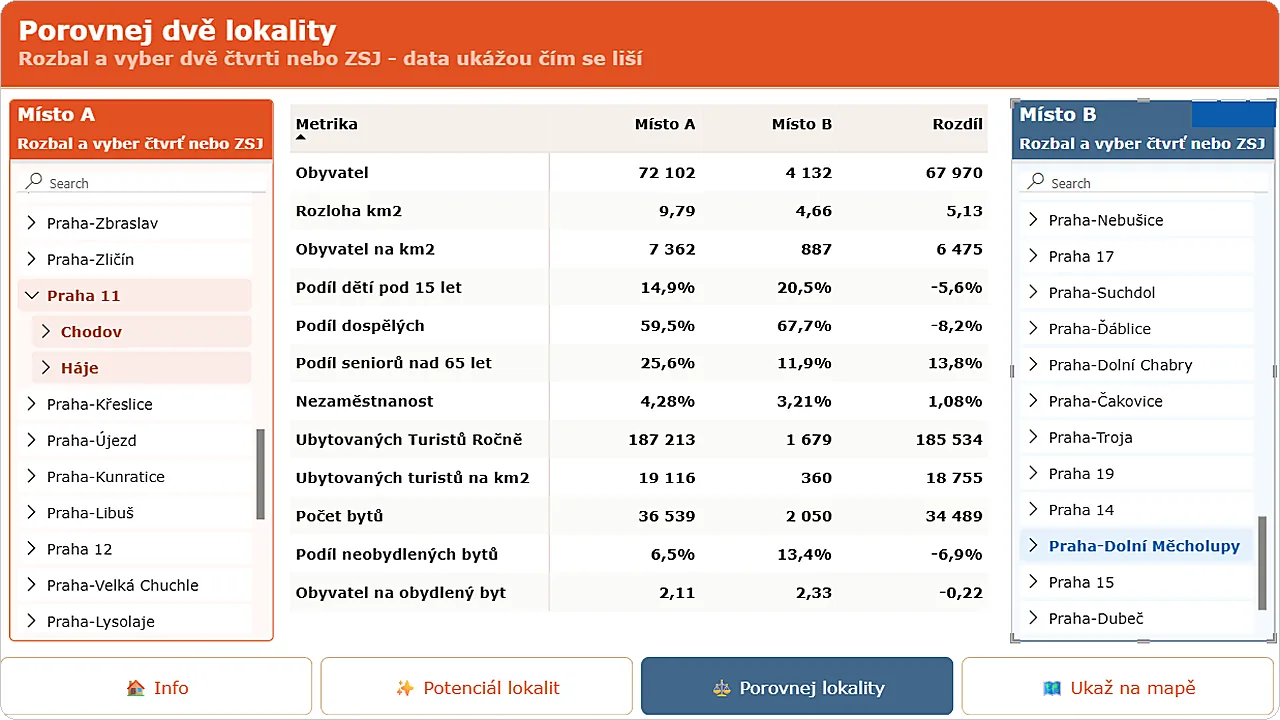Image resolution: width=1280 pixels, height=720 pixels.
Task: Click the scales icon on Porovnej lokality
Action: [x=722, y=688]
